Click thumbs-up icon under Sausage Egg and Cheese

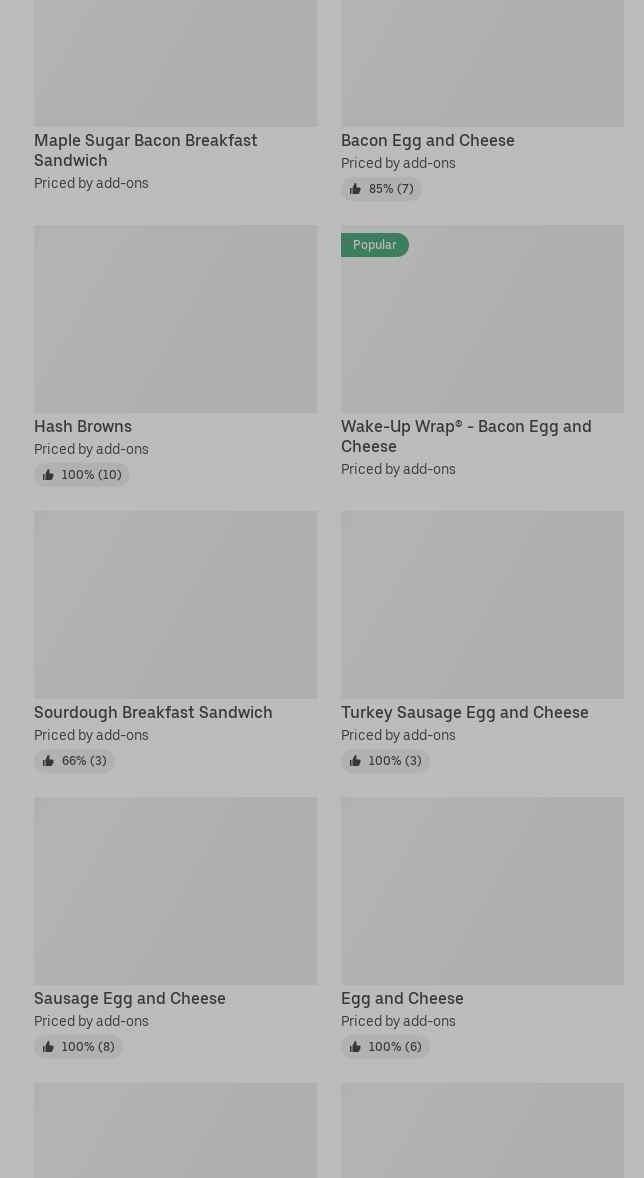point(48,1047)
